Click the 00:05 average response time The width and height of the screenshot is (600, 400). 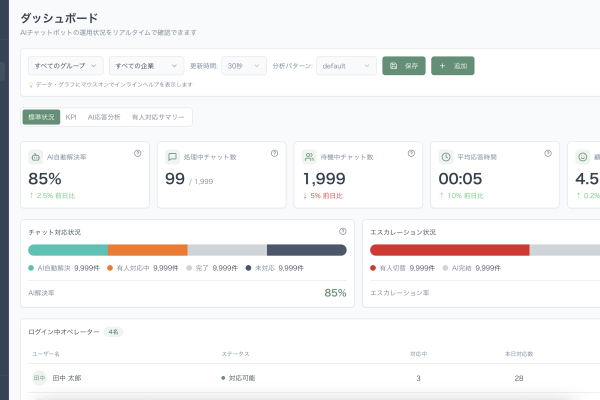pos(460,179)
